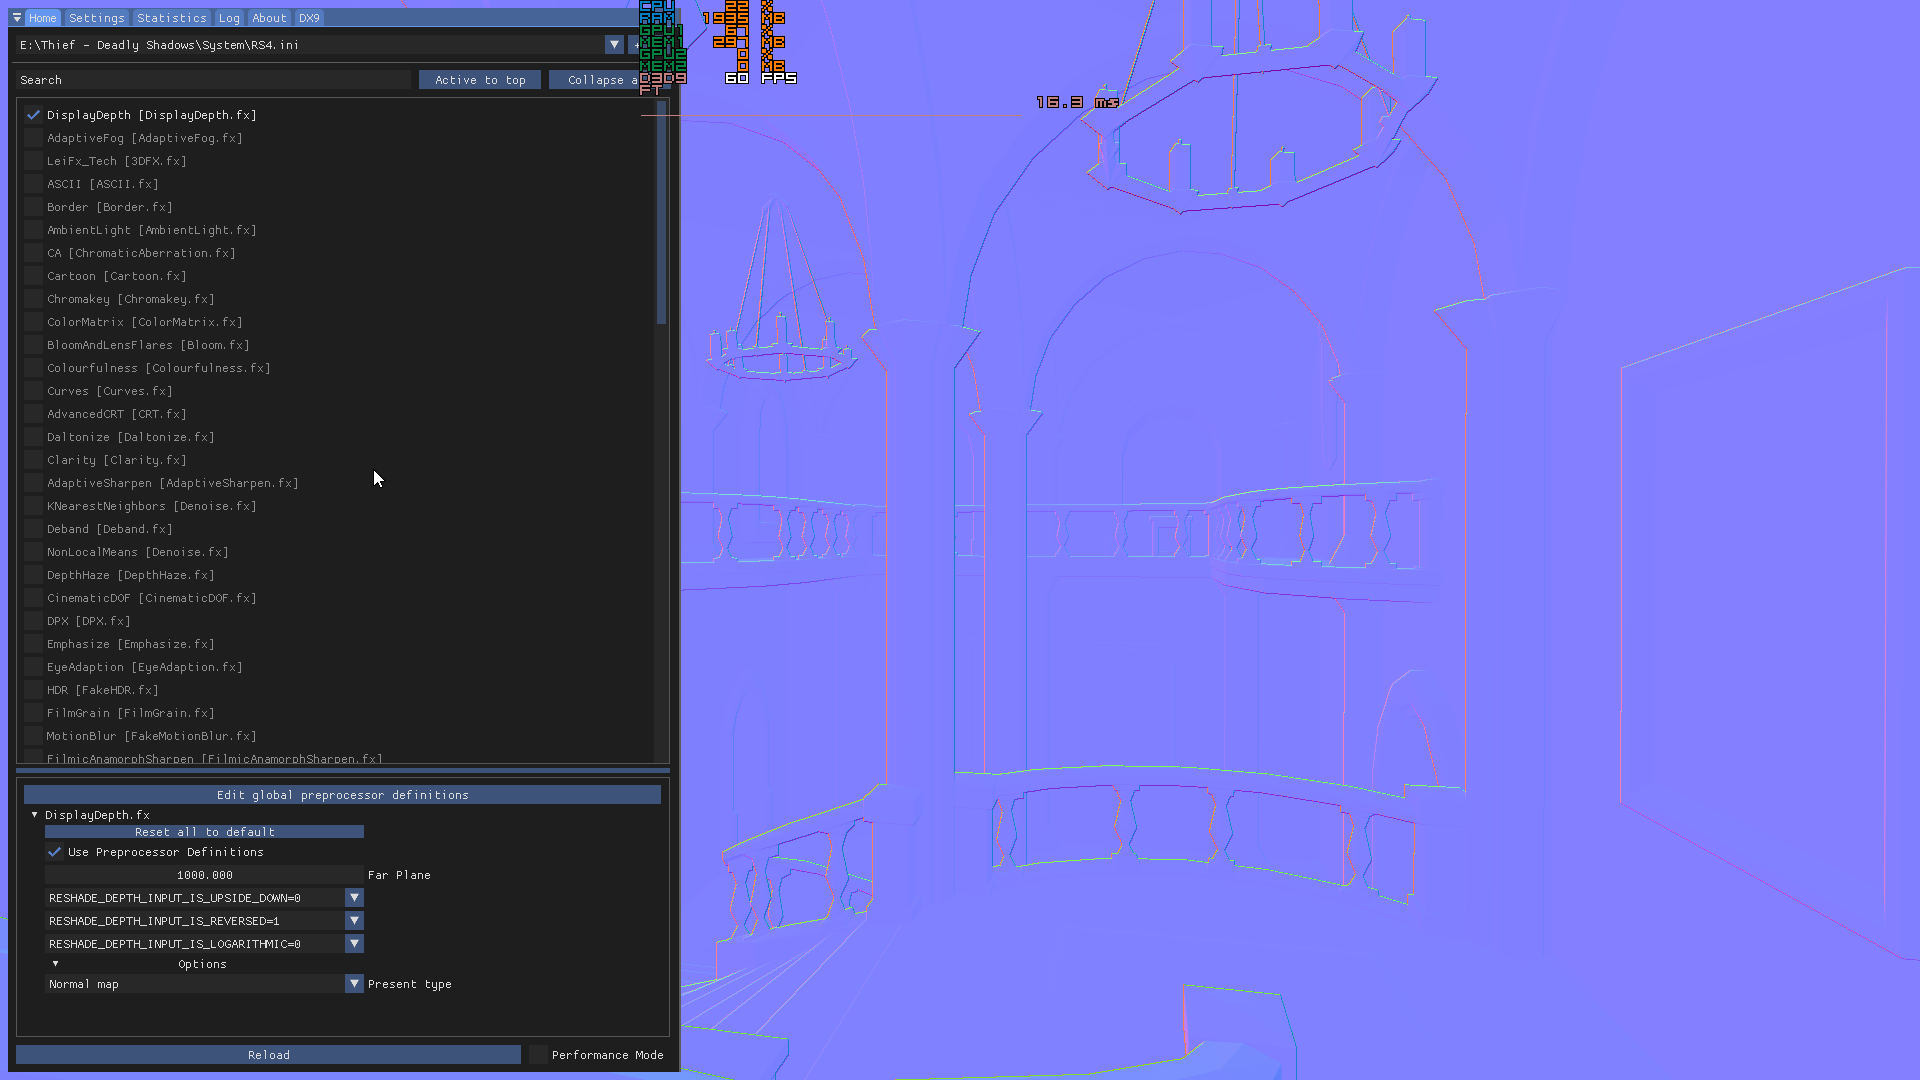The height and width of the screenshot is (1080, 1920).
Task: Uncheck Use Preprocessor Definitions checkbox
Action: [54, 852]
